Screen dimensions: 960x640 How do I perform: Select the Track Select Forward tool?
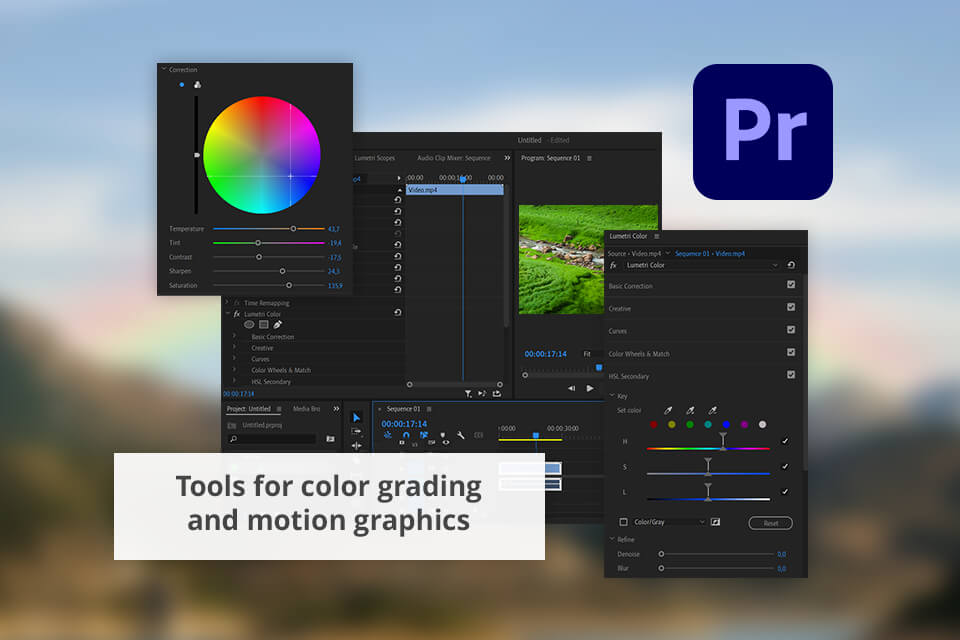(356, 431)
